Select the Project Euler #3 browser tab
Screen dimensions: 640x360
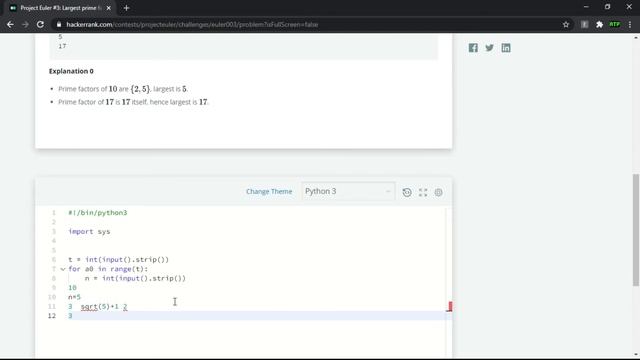click(61, 8)
